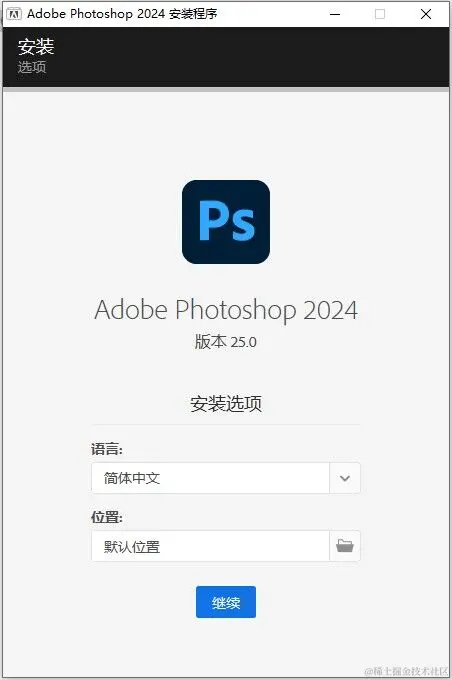Click the divider line under 安装选项
The width and height of the screenshot is (452, 680).
226,425
